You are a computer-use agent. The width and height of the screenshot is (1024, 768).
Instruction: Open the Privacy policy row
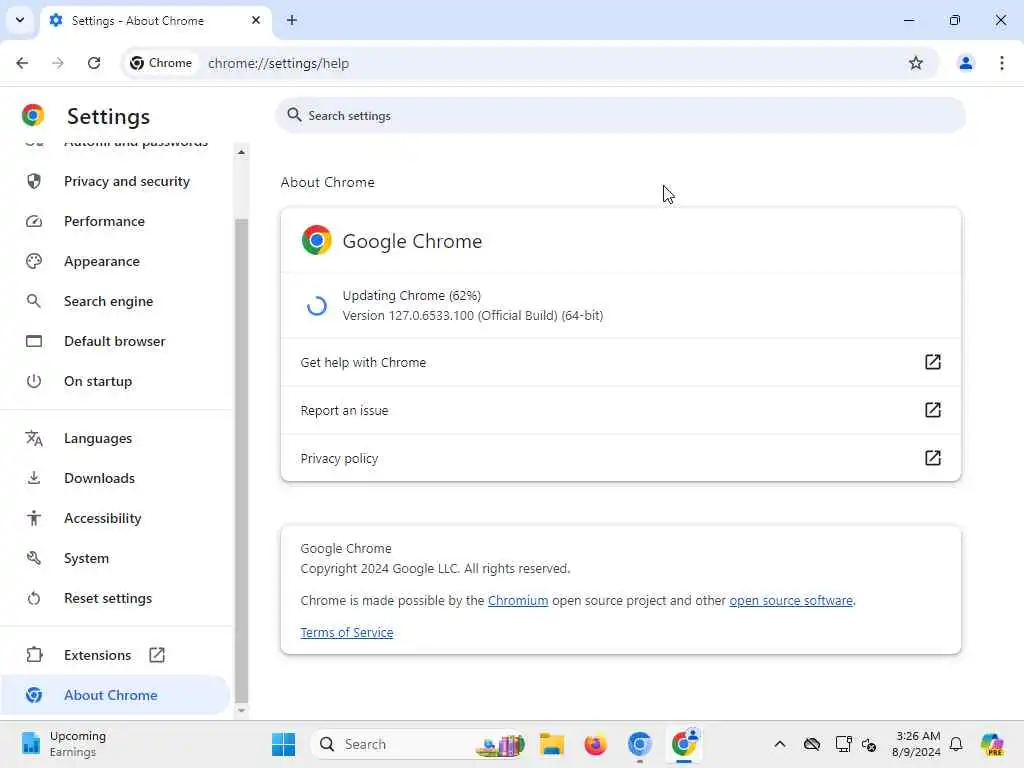620,458
